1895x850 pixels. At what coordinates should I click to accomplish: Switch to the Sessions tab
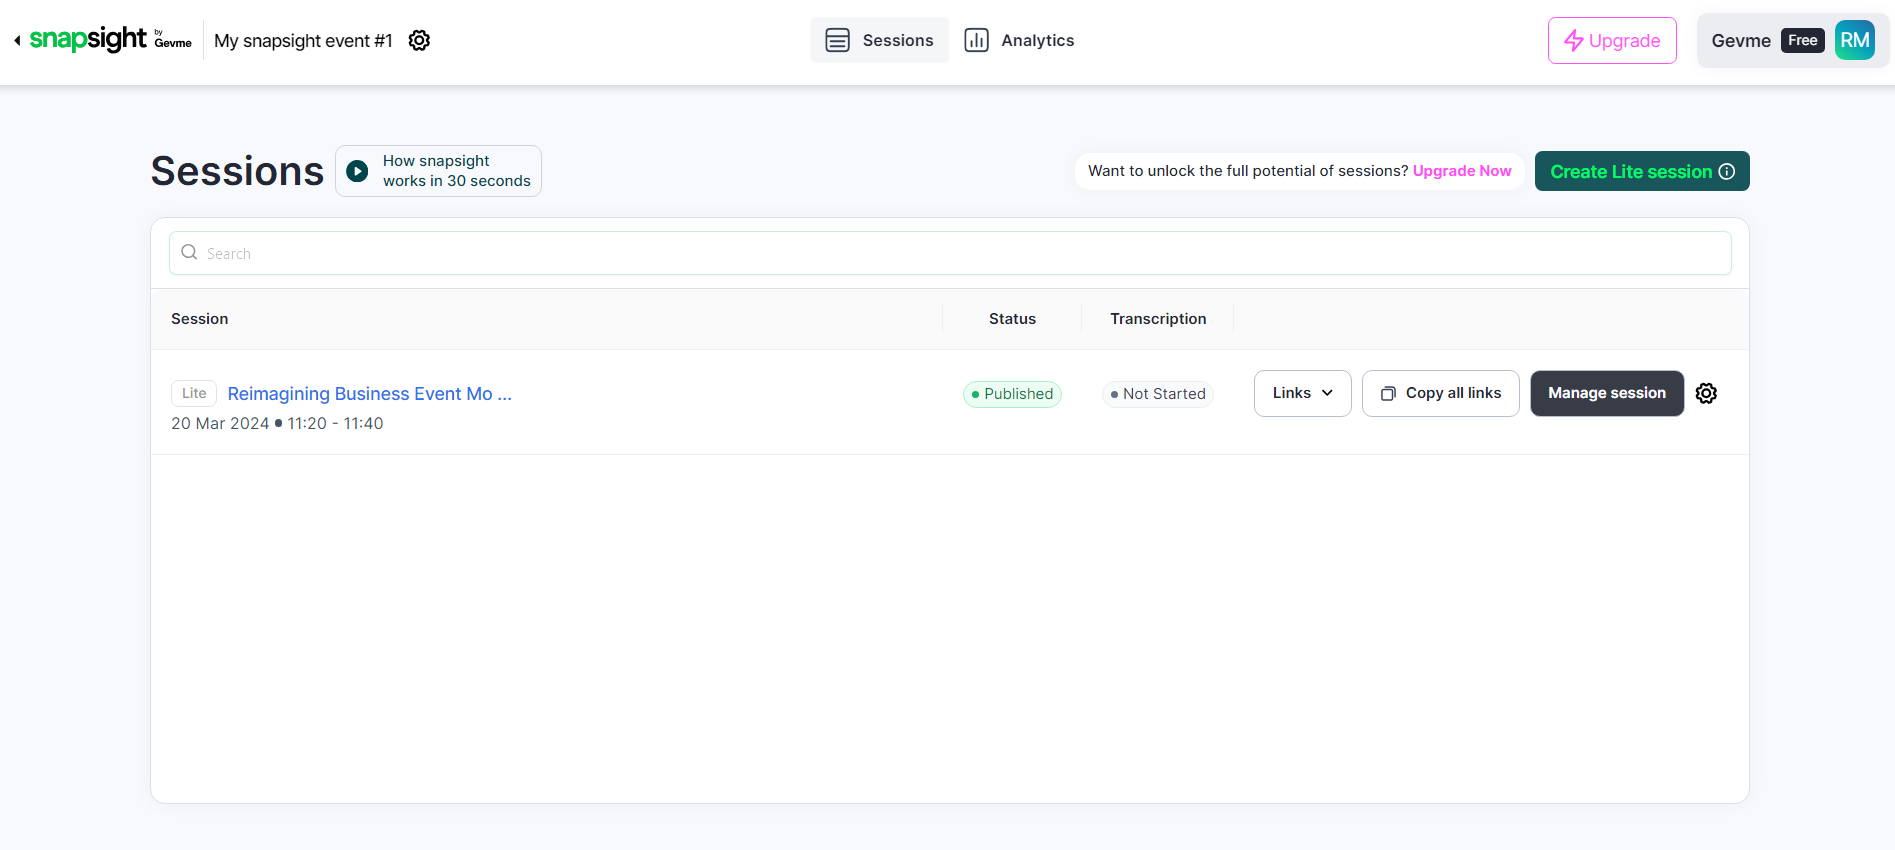pyautogui.click(x=897, y=41)
